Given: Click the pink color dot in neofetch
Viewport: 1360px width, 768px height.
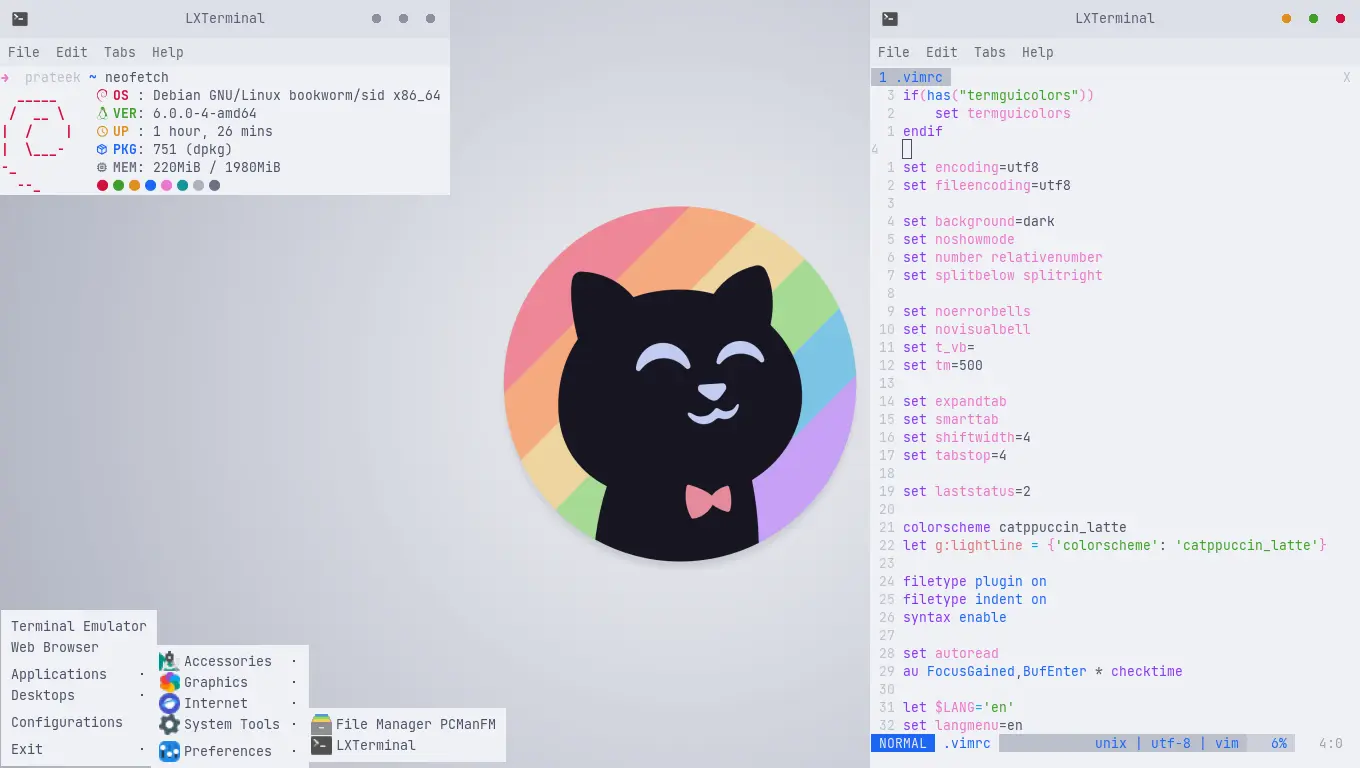Looking at the screenshot, I should click(x=167, y=185).
